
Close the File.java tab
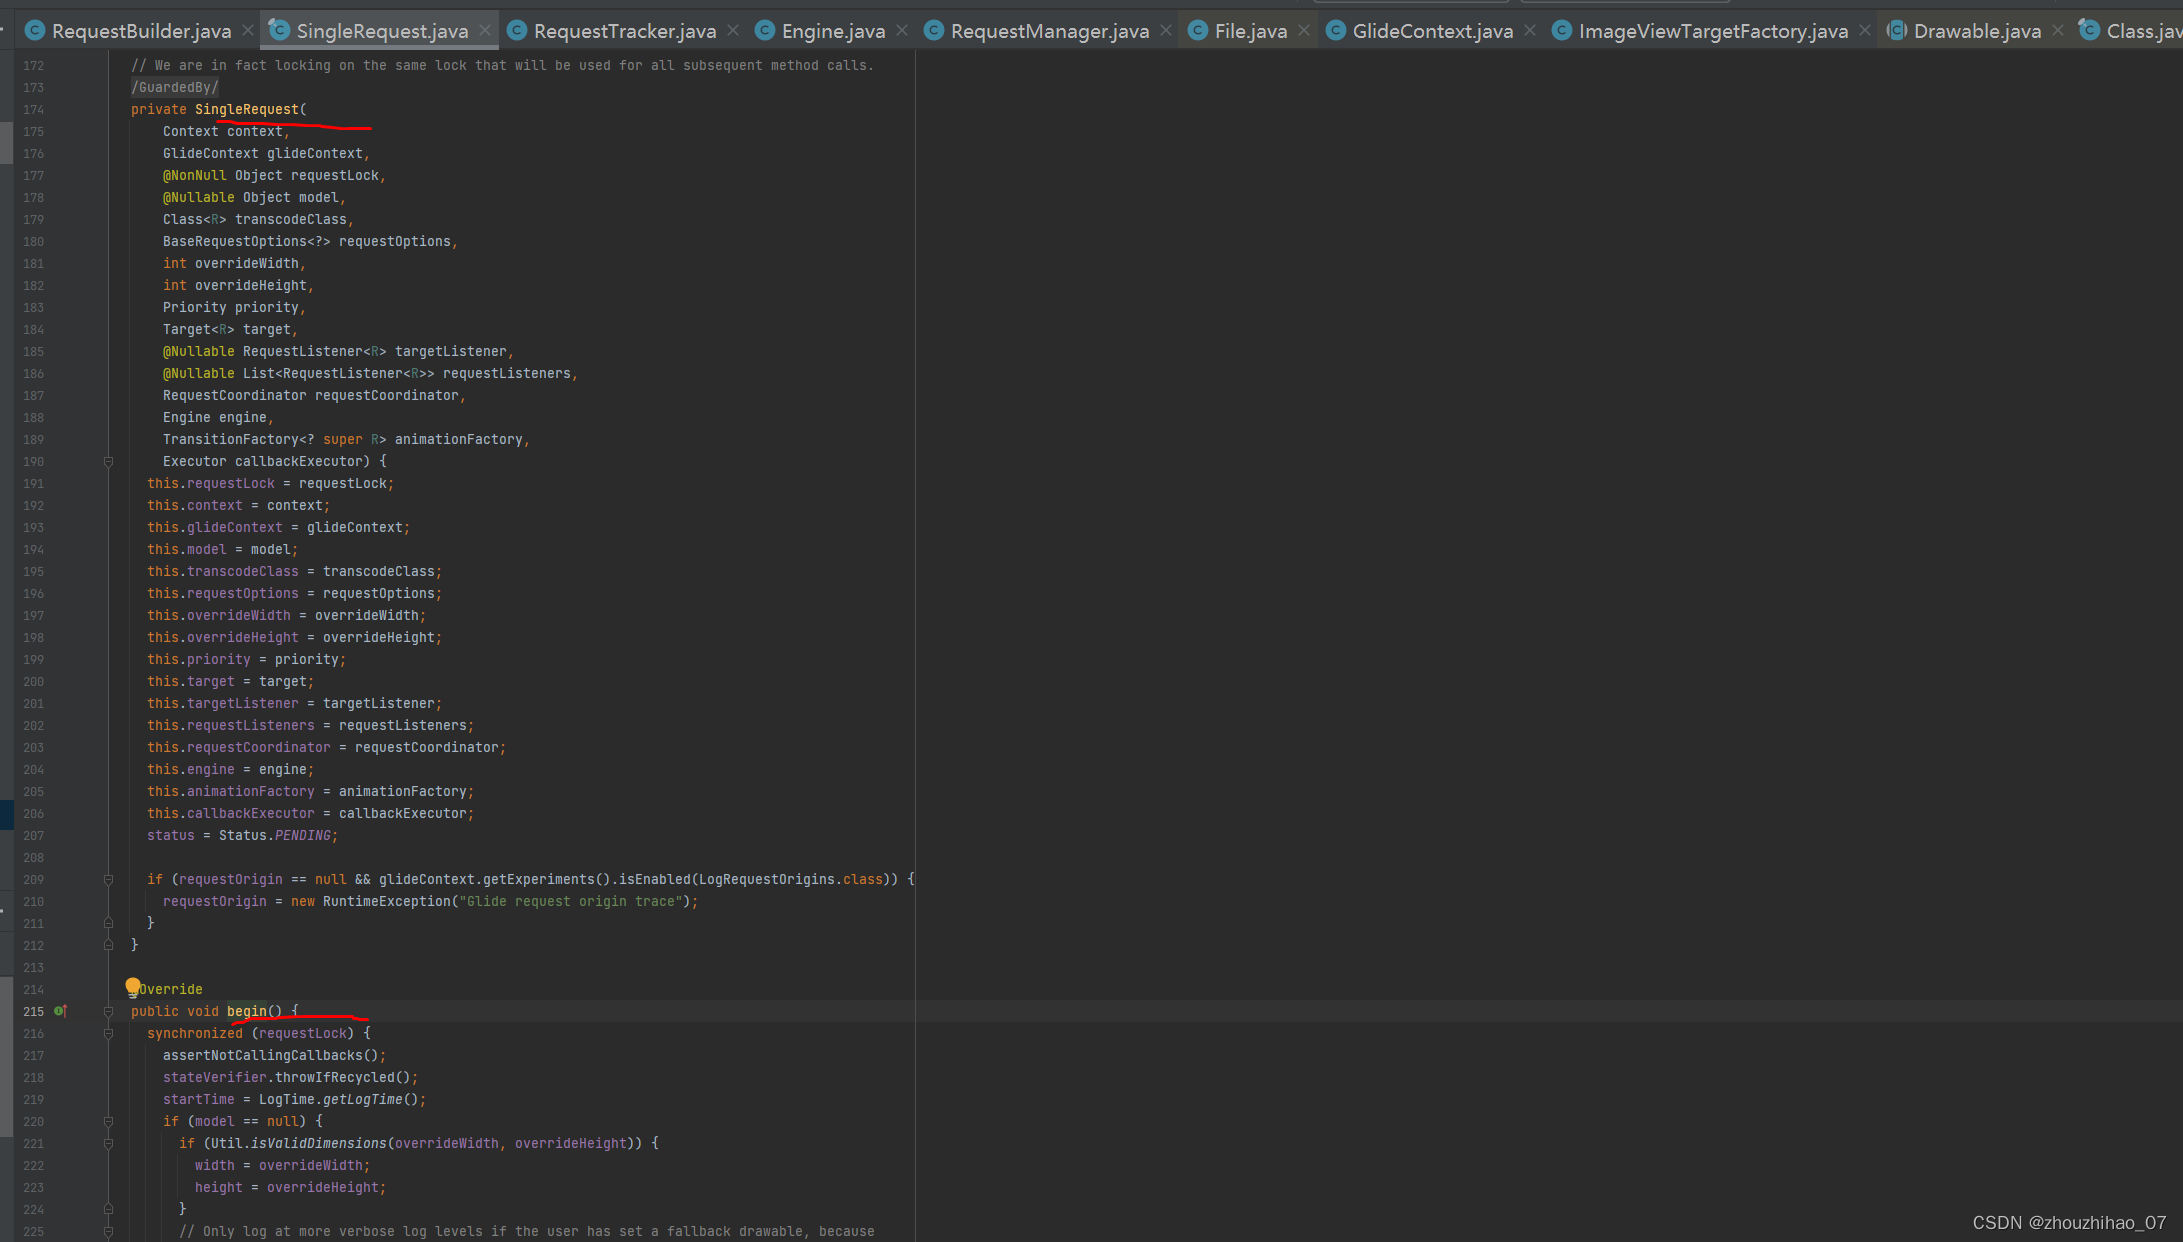click(1303, 31)
